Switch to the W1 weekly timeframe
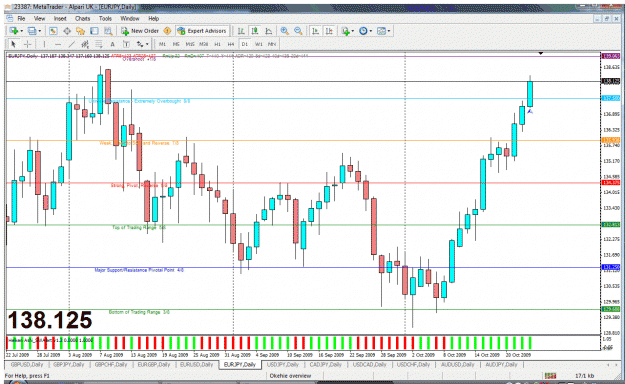 [259, 44]
